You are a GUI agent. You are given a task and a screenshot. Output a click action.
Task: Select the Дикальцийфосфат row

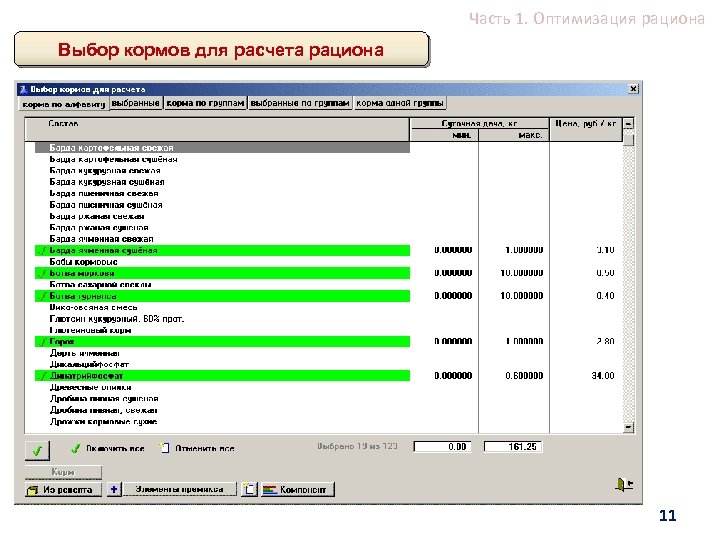pyautogui.click(x=222, y=365)
